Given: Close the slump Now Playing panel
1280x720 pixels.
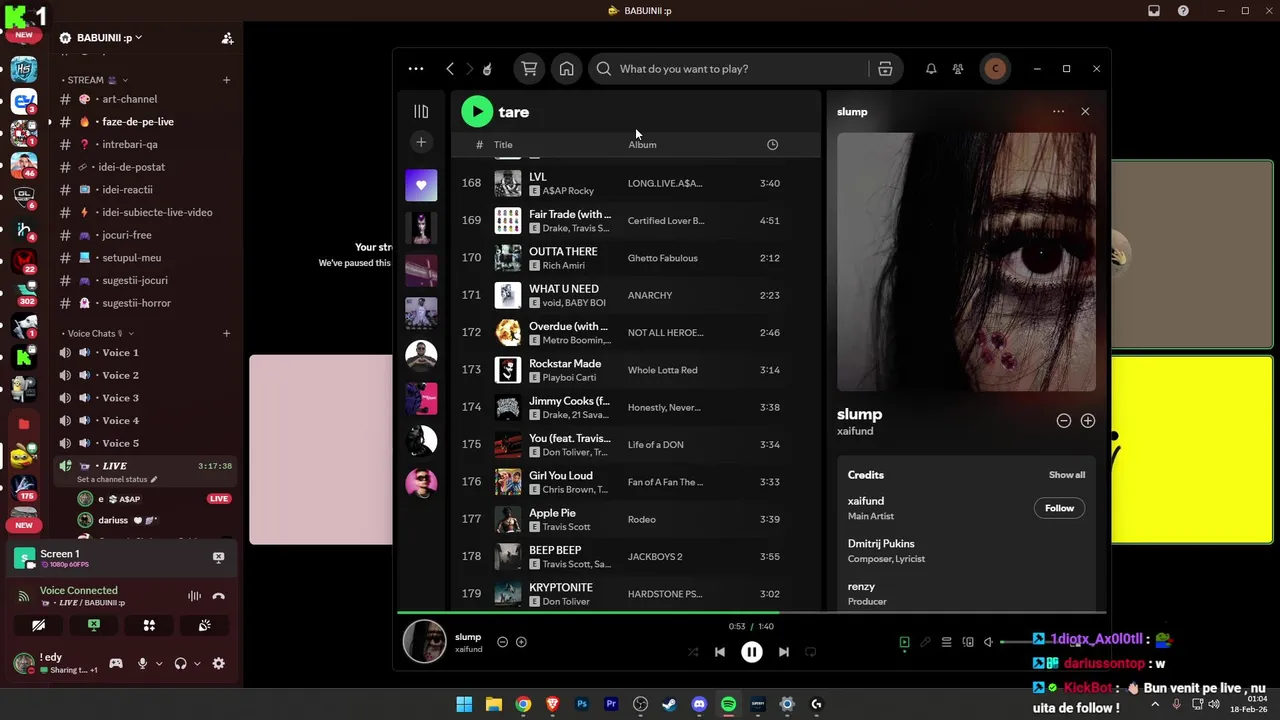Looking at the screenshot, I should 1085,112.
